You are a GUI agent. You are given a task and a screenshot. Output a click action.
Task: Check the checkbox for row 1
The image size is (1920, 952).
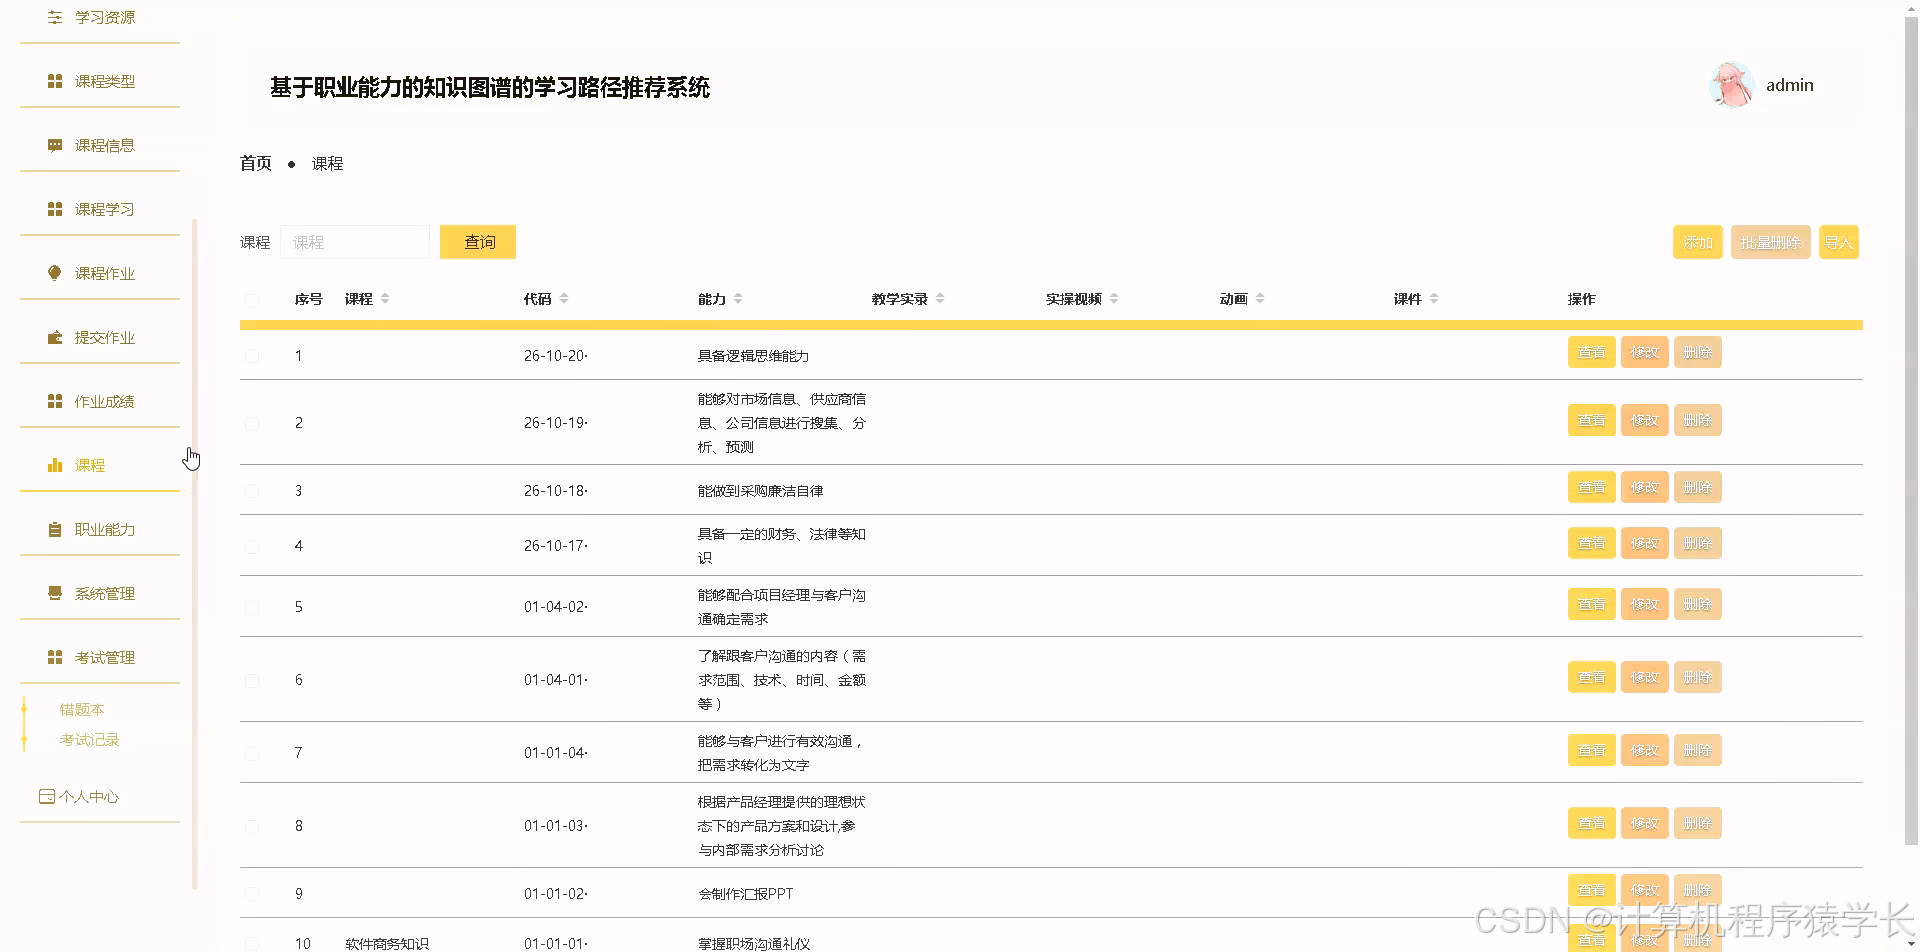click(x=252, y=355)
